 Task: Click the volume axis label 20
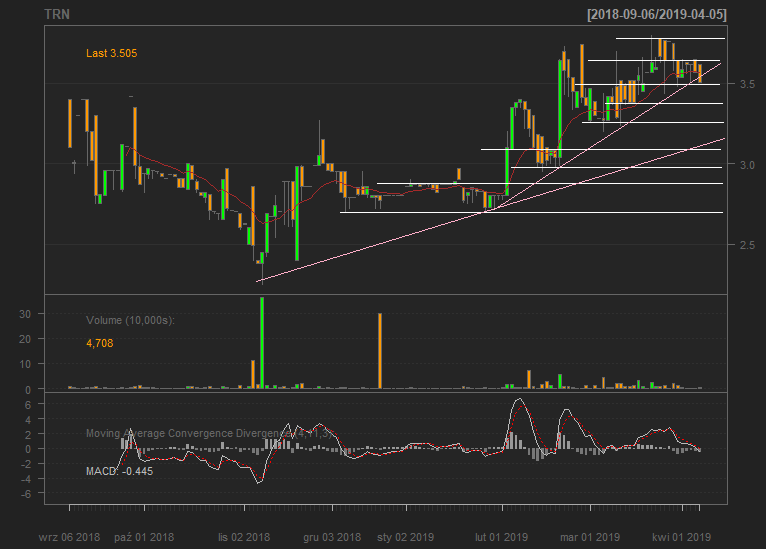pos(25,339)
